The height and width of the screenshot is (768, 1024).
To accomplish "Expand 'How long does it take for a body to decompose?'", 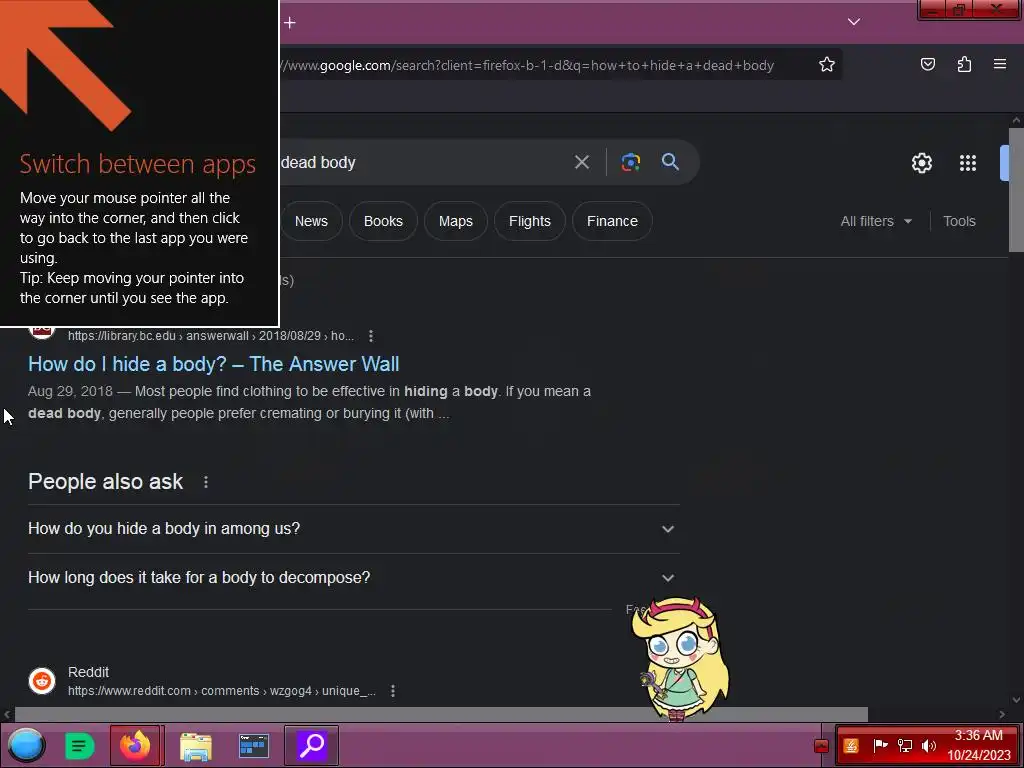I will 353,577.
